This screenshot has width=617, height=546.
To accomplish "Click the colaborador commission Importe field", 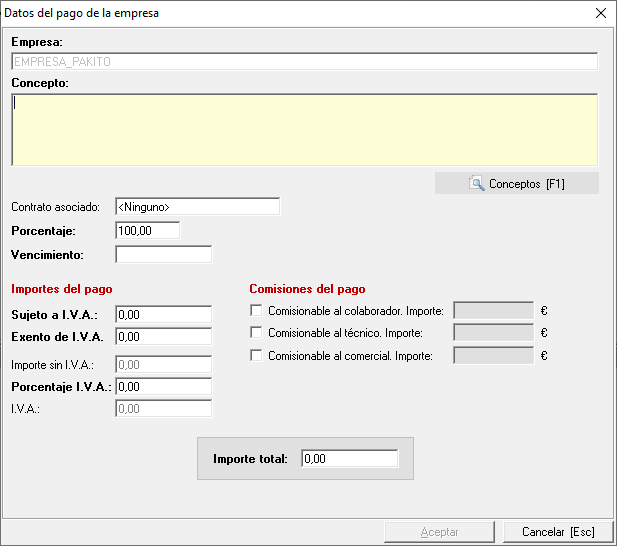I will [493, 311].
